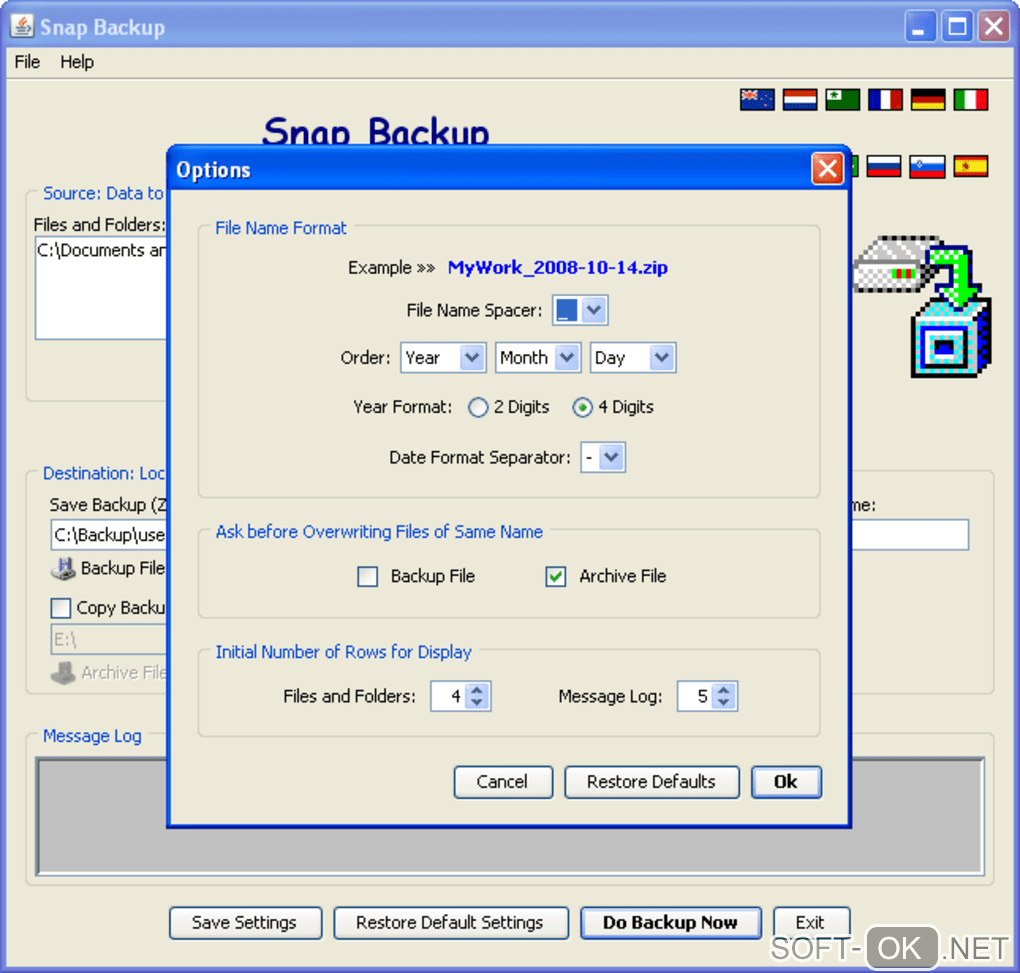
Task: Click the Files and Folders rows number field
Action: tap(448, 697)
